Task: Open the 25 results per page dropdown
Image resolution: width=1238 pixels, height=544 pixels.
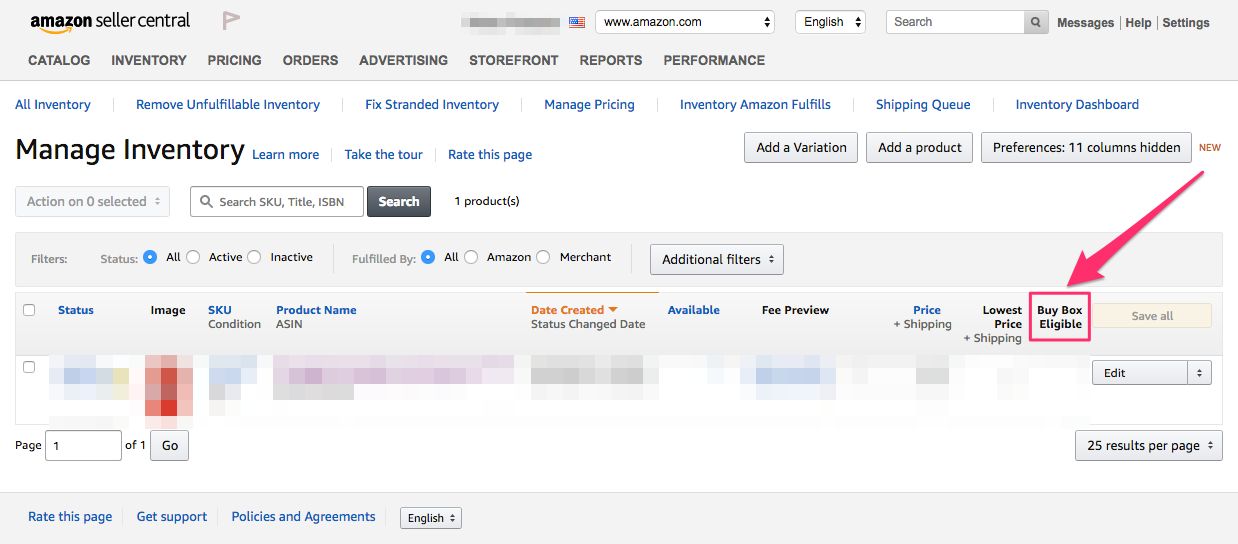Action: coord(1148,446)
